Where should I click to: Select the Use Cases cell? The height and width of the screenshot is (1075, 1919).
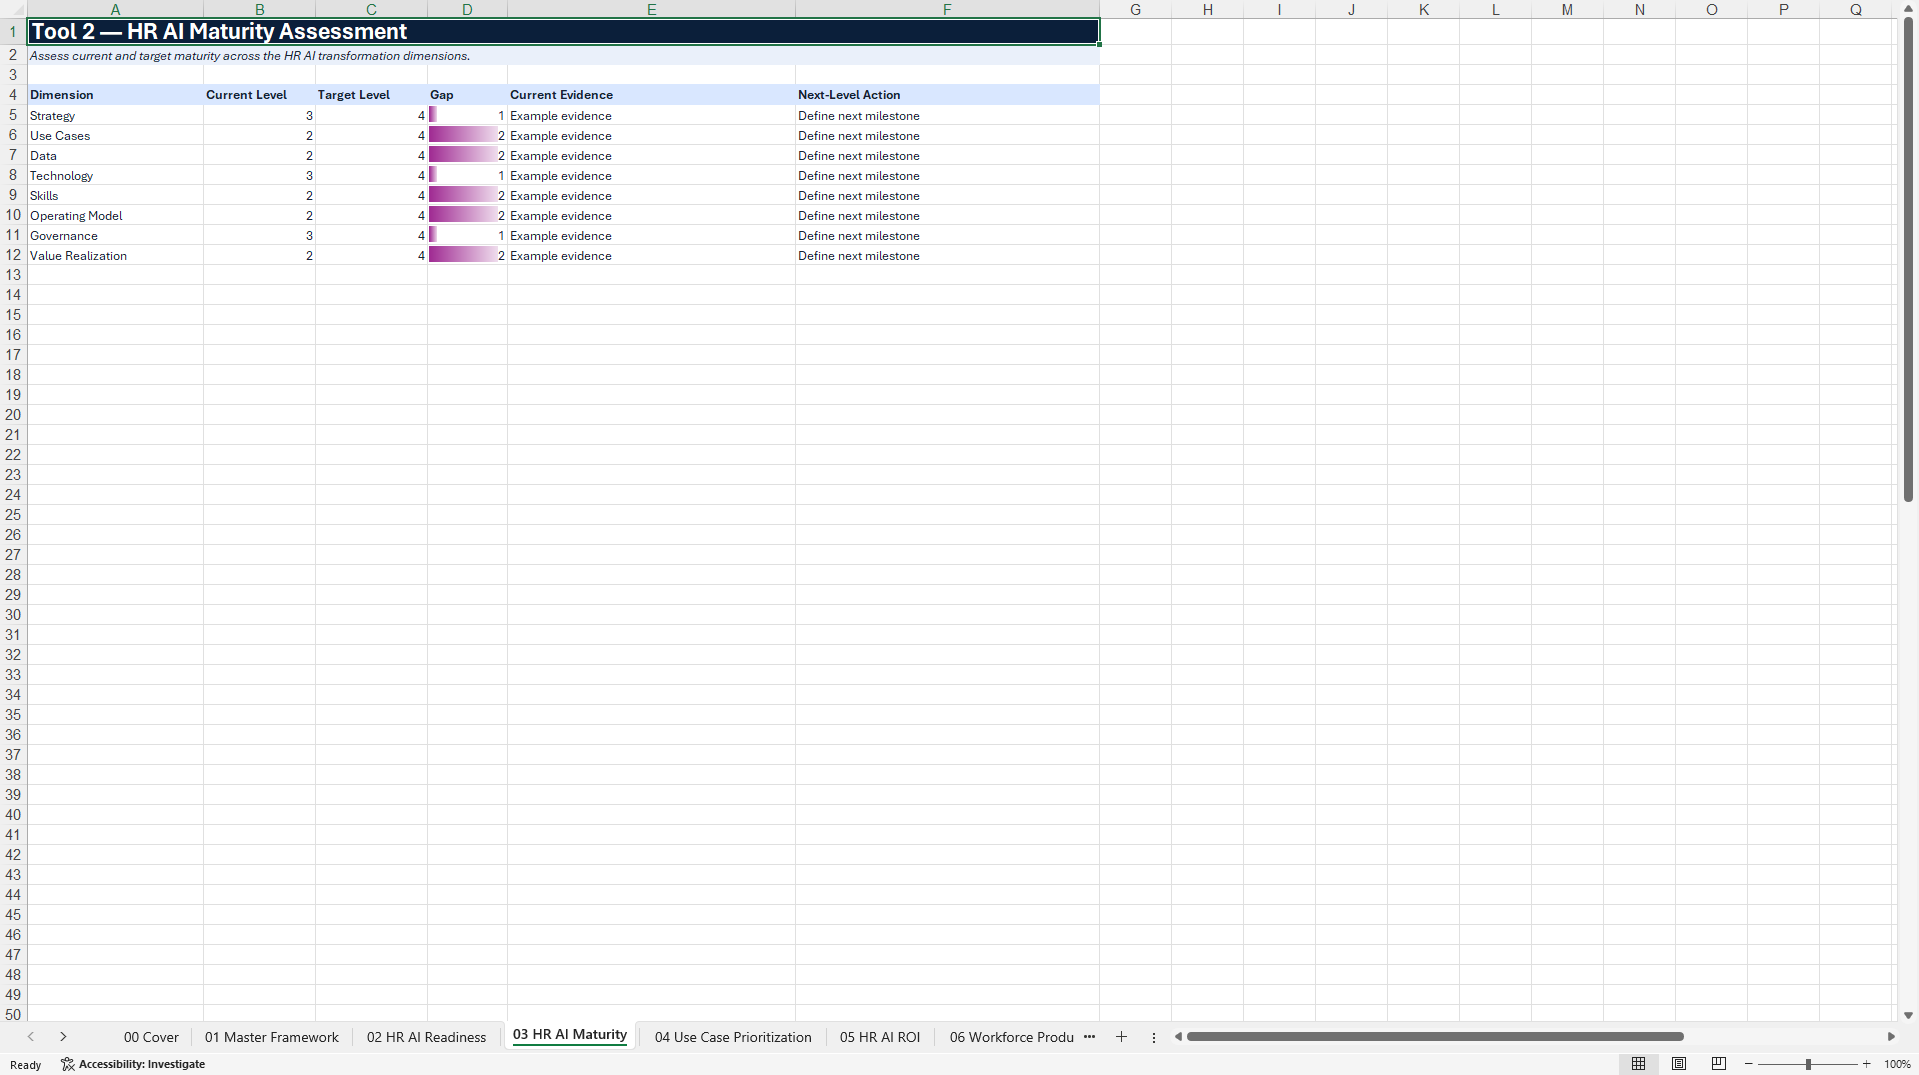point(115,135)
